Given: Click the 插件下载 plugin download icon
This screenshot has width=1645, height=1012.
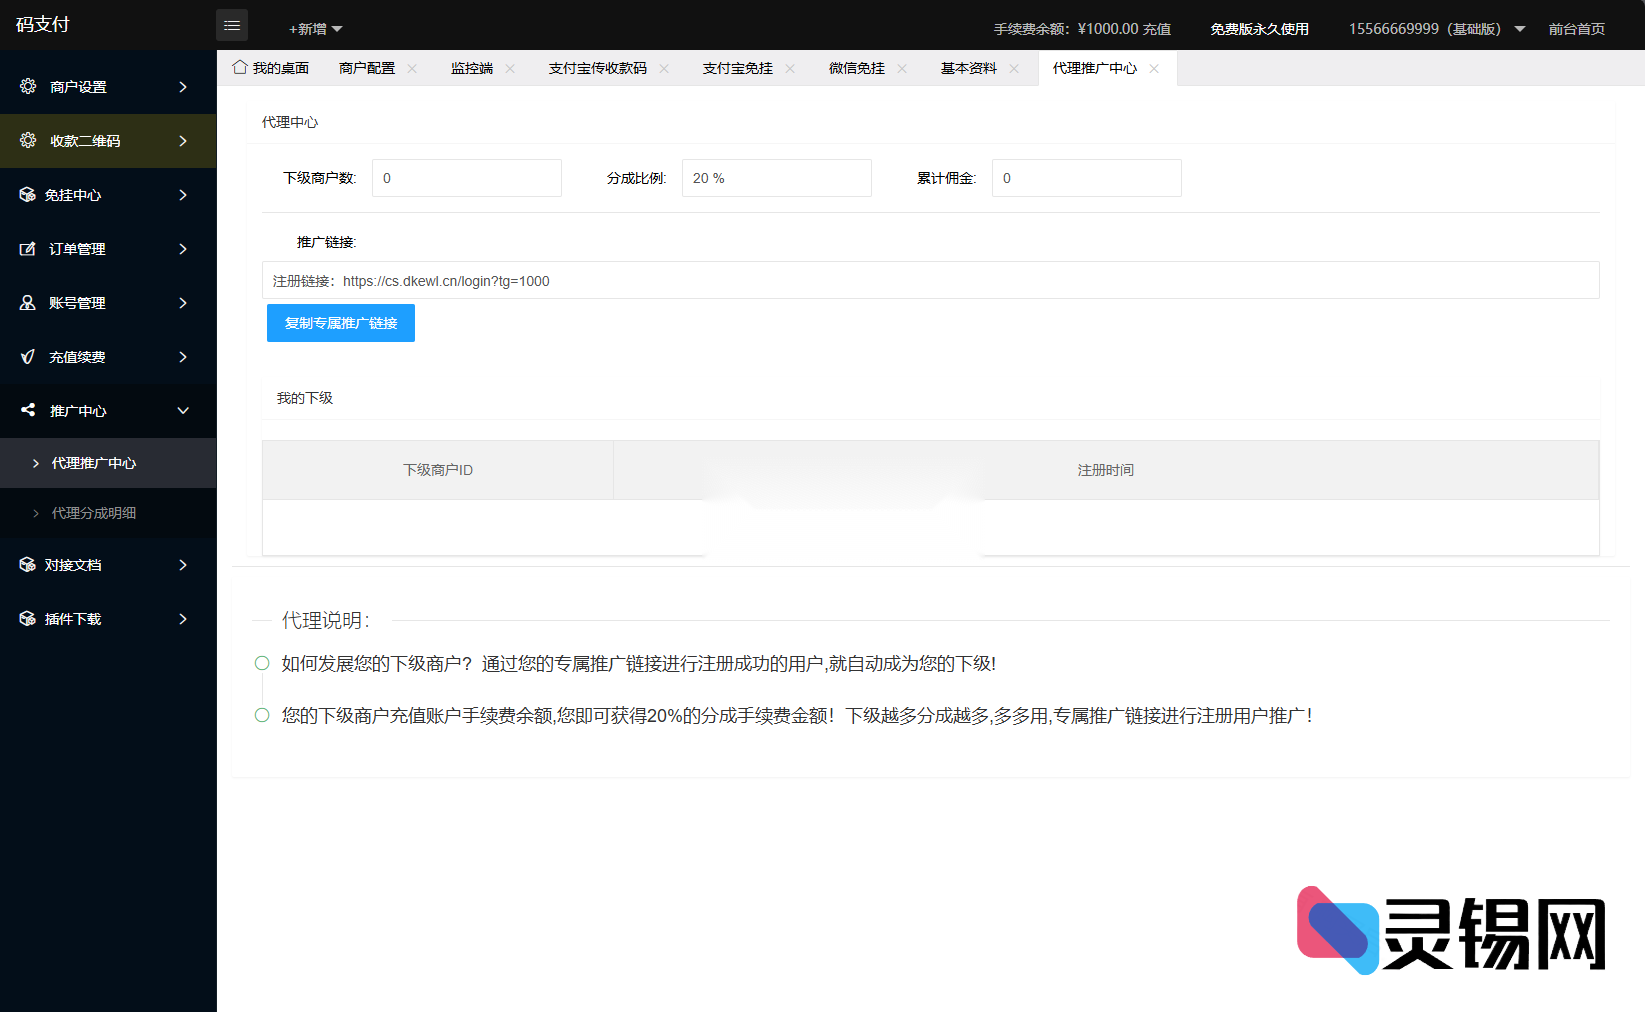Looking at the screenshot, I should click(28, 618).
